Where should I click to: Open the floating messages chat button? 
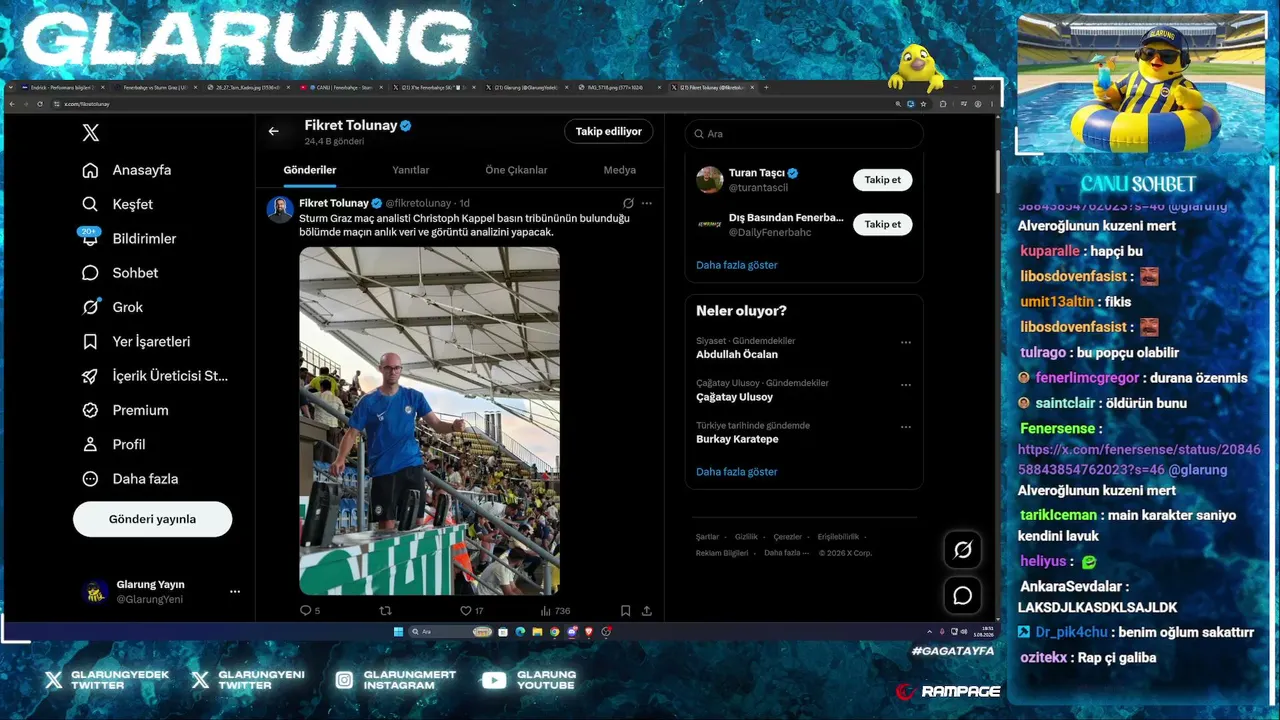[963, 596]
